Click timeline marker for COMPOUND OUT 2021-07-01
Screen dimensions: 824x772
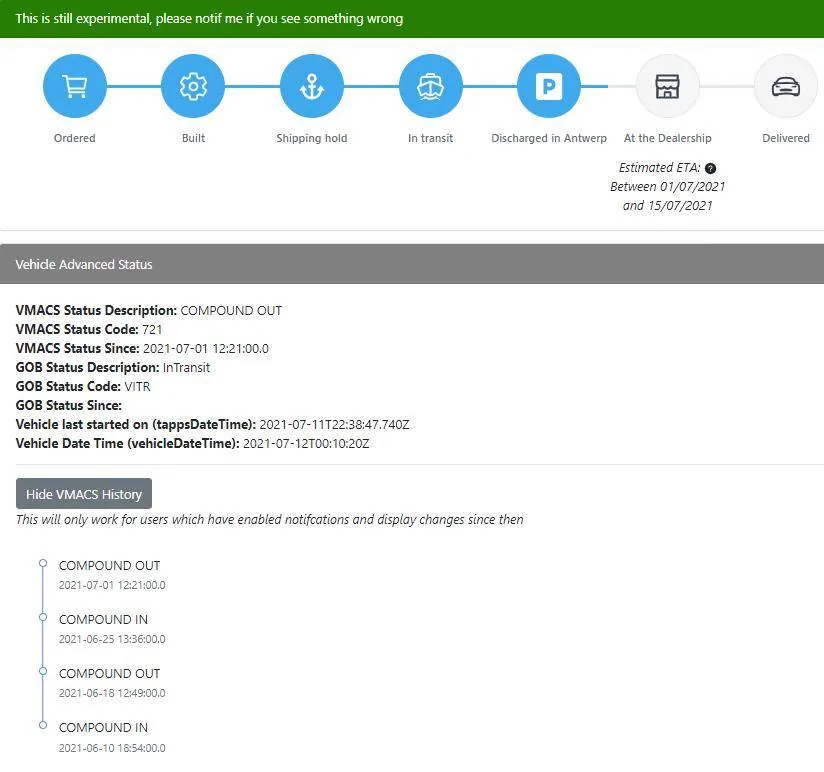coord(43,563)
